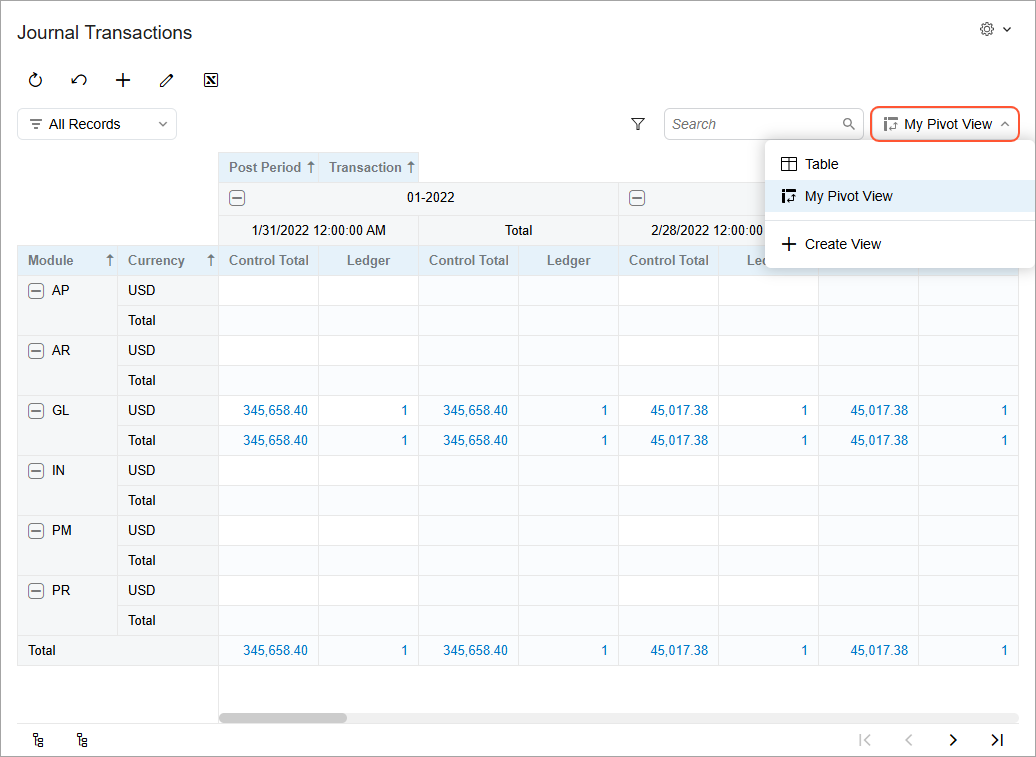
Task: Click the pencil Edit icon
Action: tap(167, 80)
